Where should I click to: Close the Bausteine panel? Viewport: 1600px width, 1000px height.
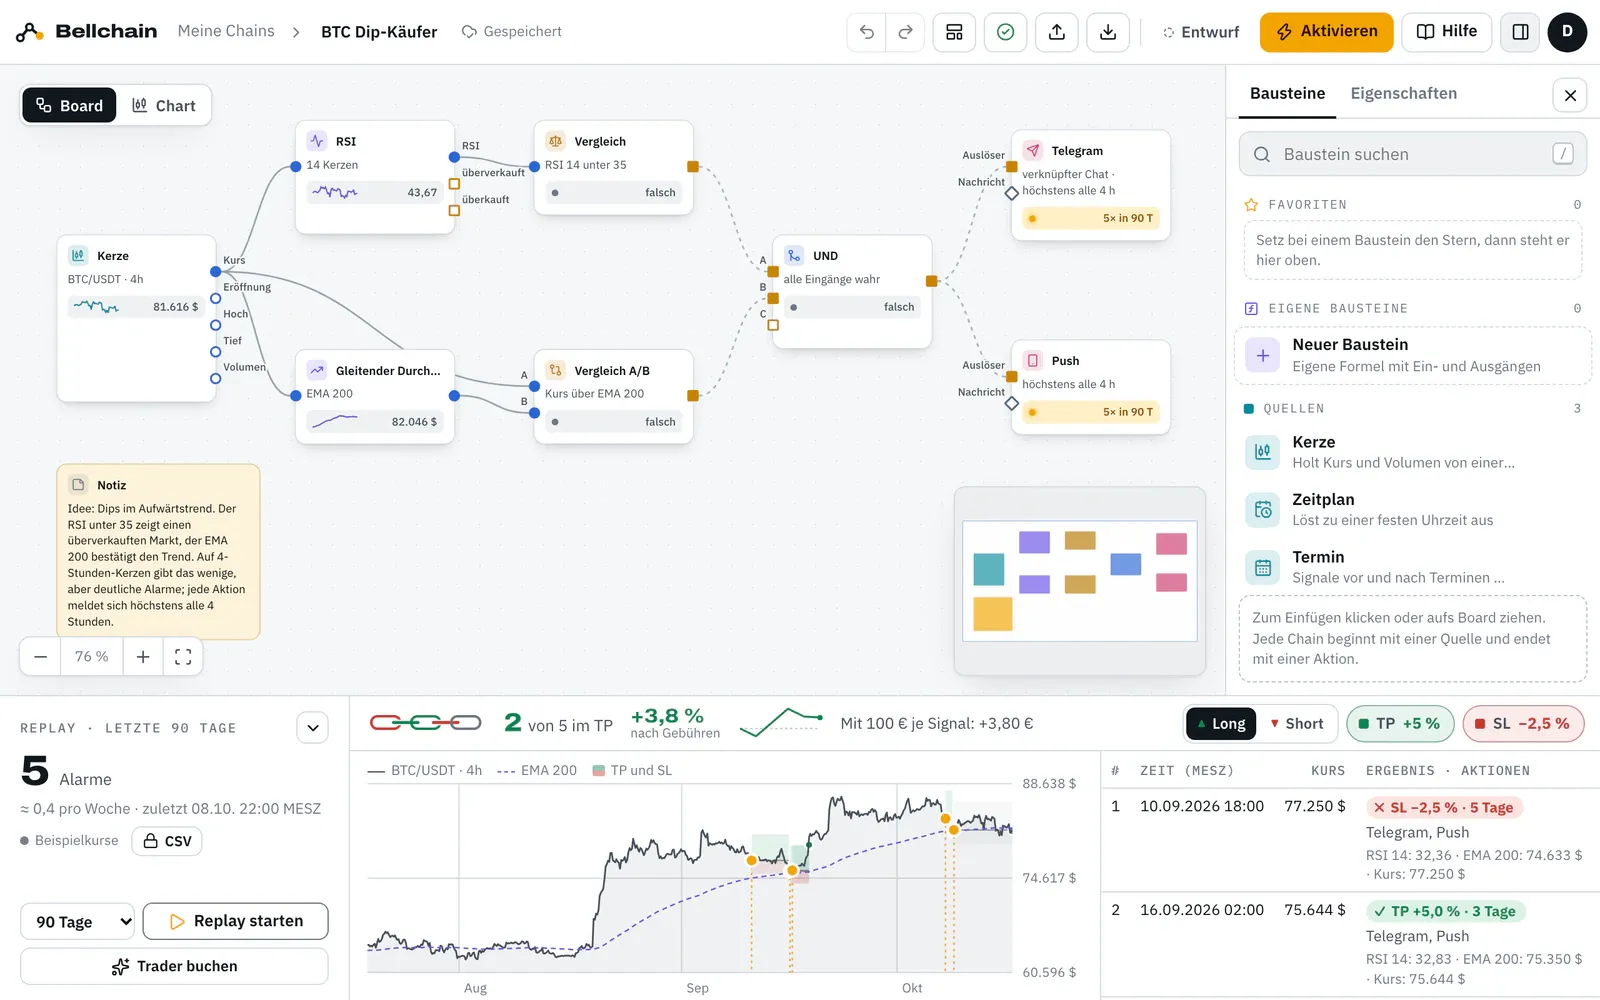pos(1570,95)
